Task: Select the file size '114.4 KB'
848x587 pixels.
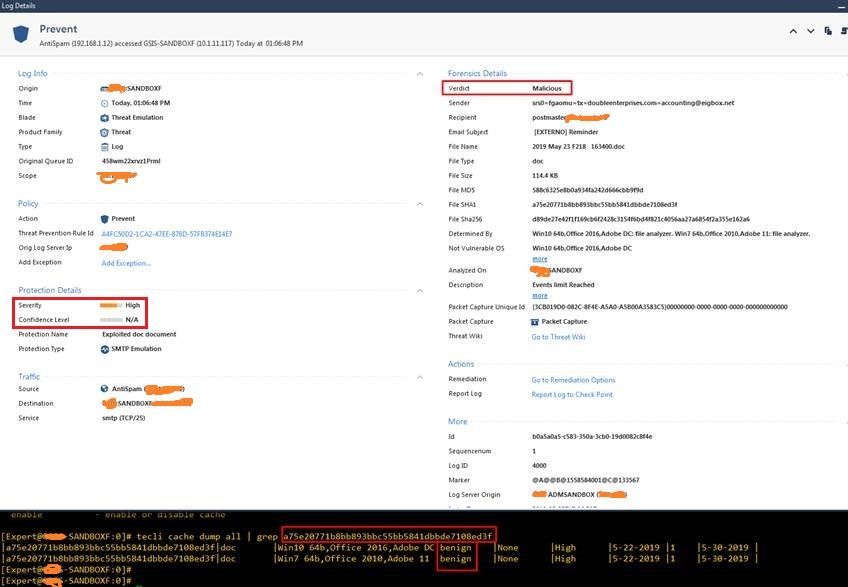Action: 545,176
